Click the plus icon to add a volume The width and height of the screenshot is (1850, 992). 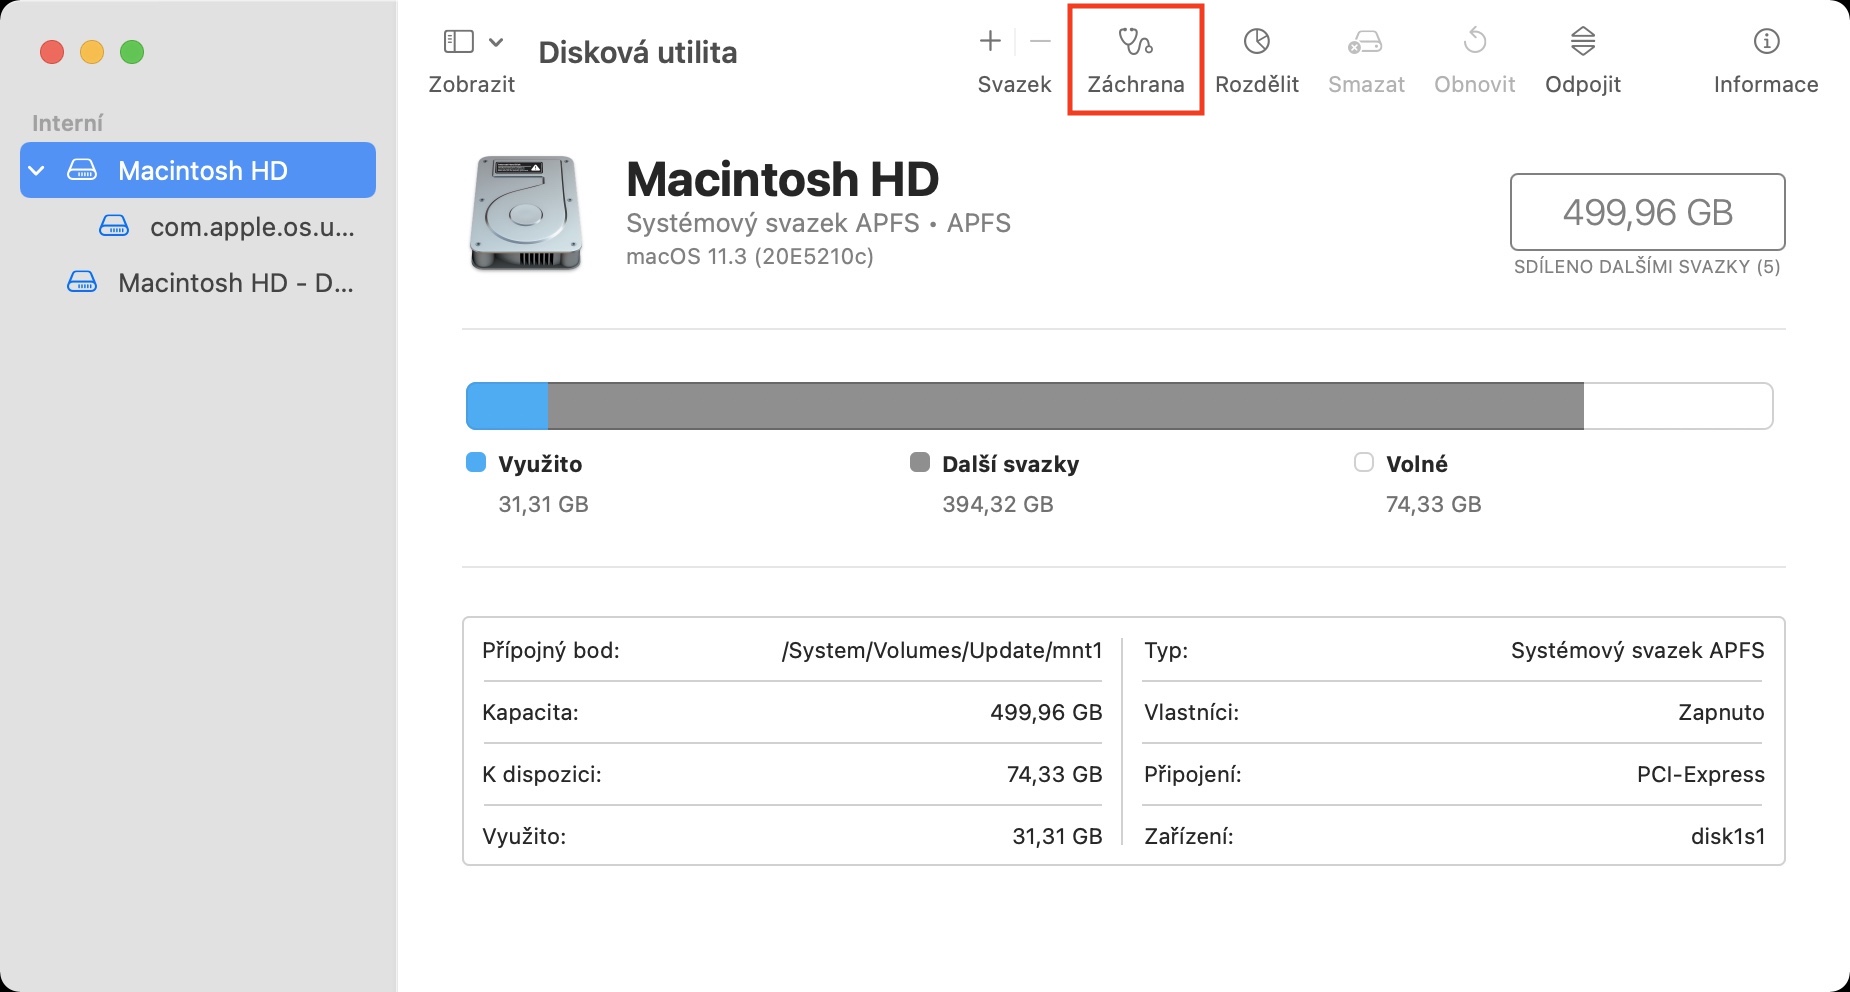(x=990, y=41)
